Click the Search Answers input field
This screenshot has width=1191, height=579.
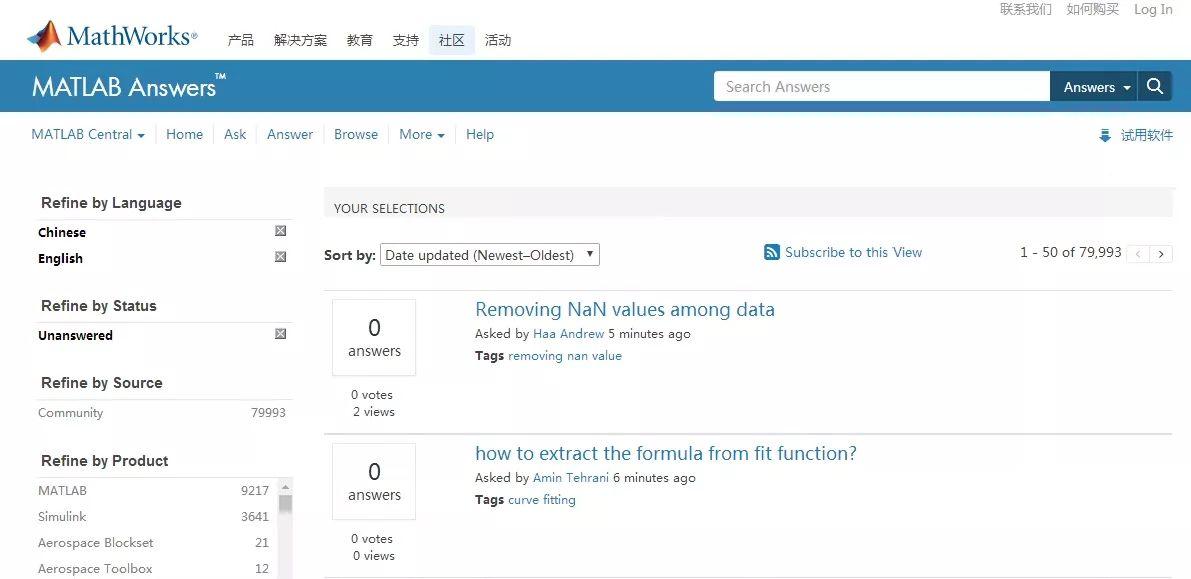click(881, 87)
